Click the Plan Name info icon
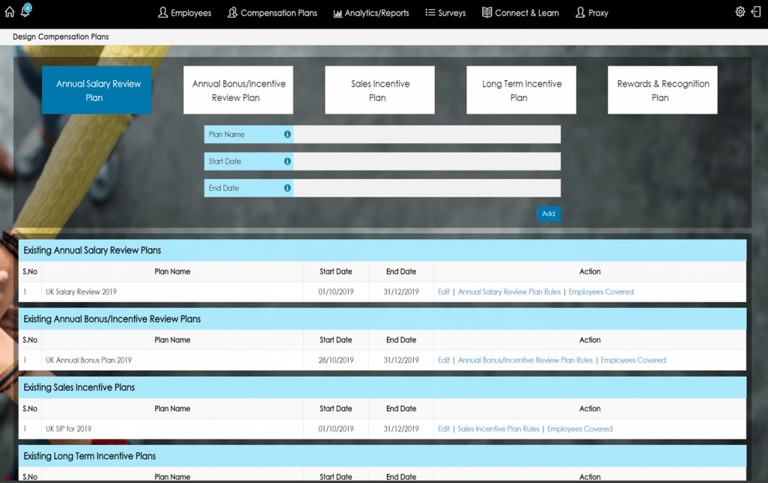The image size is (768, 483). [287, 134]
